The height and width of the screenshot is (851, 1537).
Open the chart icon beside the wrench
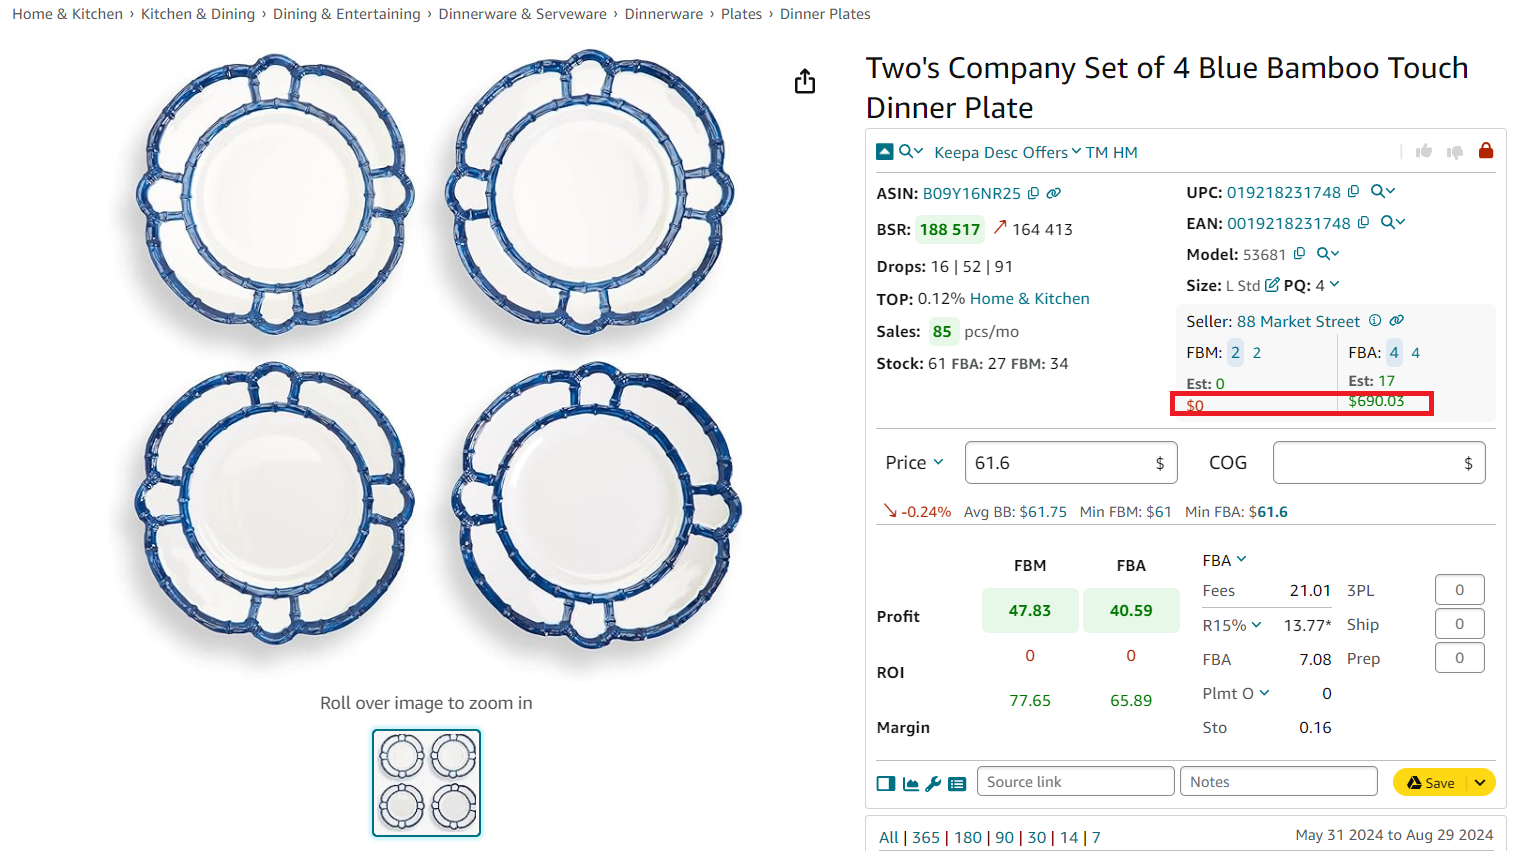click(911, 783)
